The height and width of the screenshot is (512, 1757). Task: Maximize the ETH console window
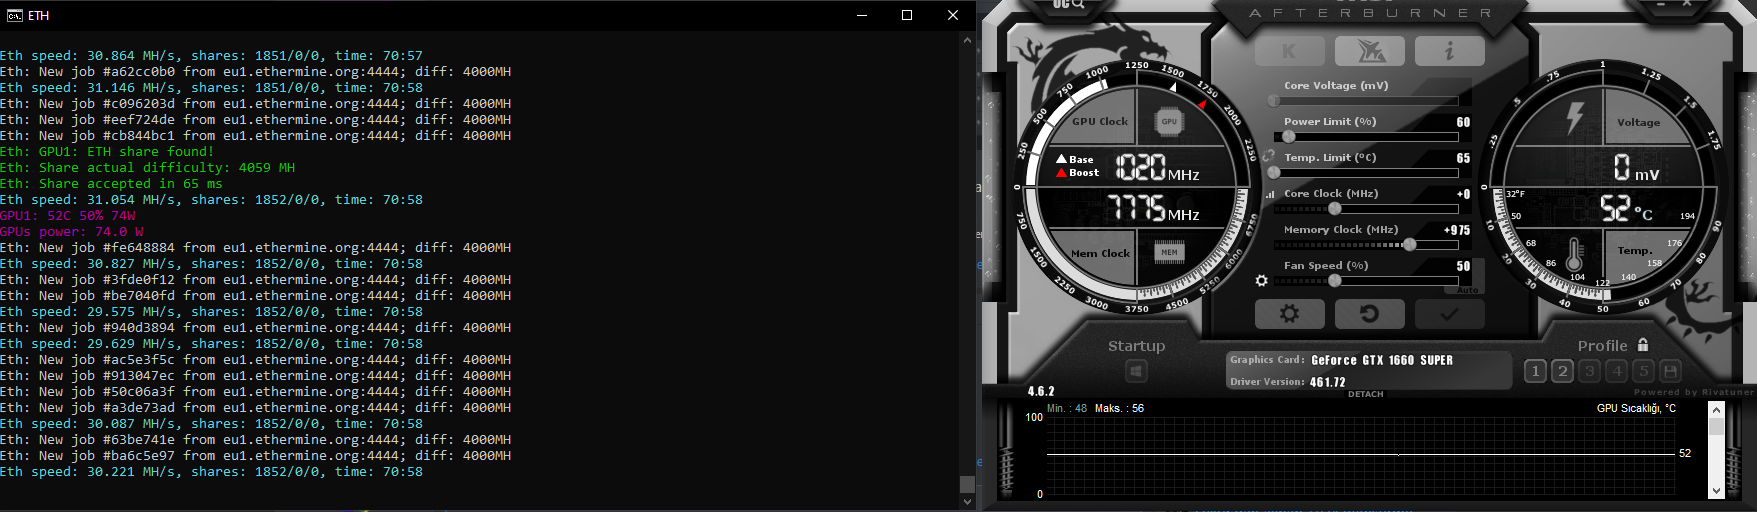907,15
